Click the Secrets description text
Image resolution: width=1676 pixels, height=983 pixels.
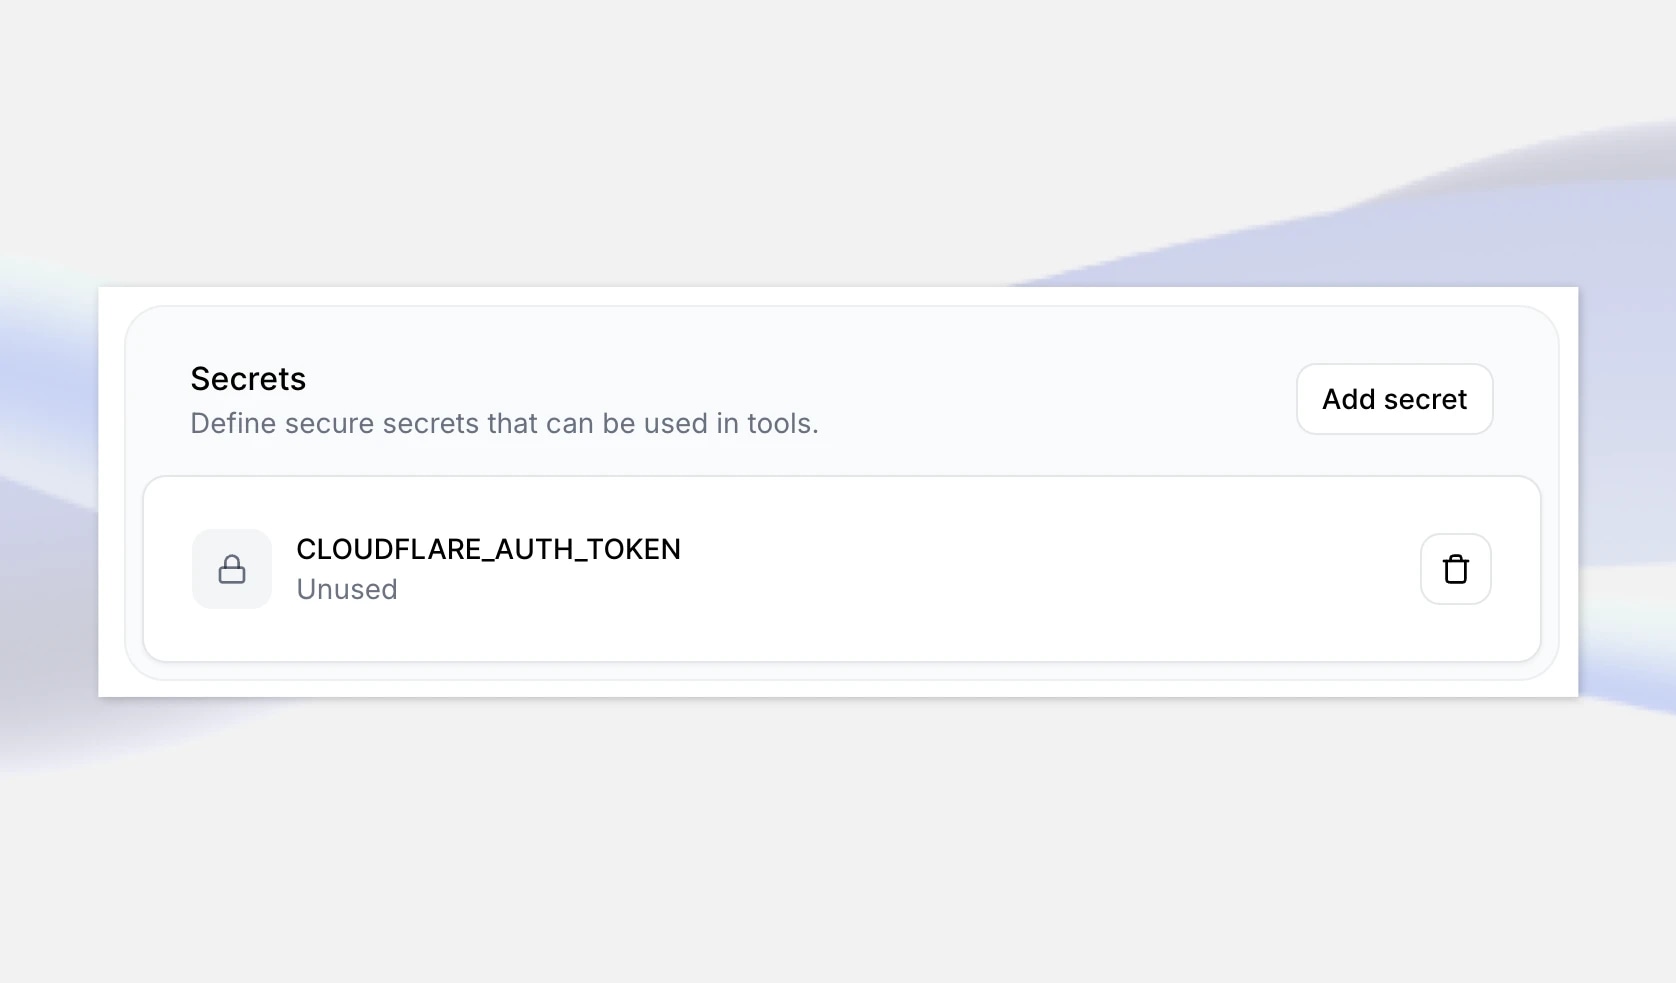504,423
